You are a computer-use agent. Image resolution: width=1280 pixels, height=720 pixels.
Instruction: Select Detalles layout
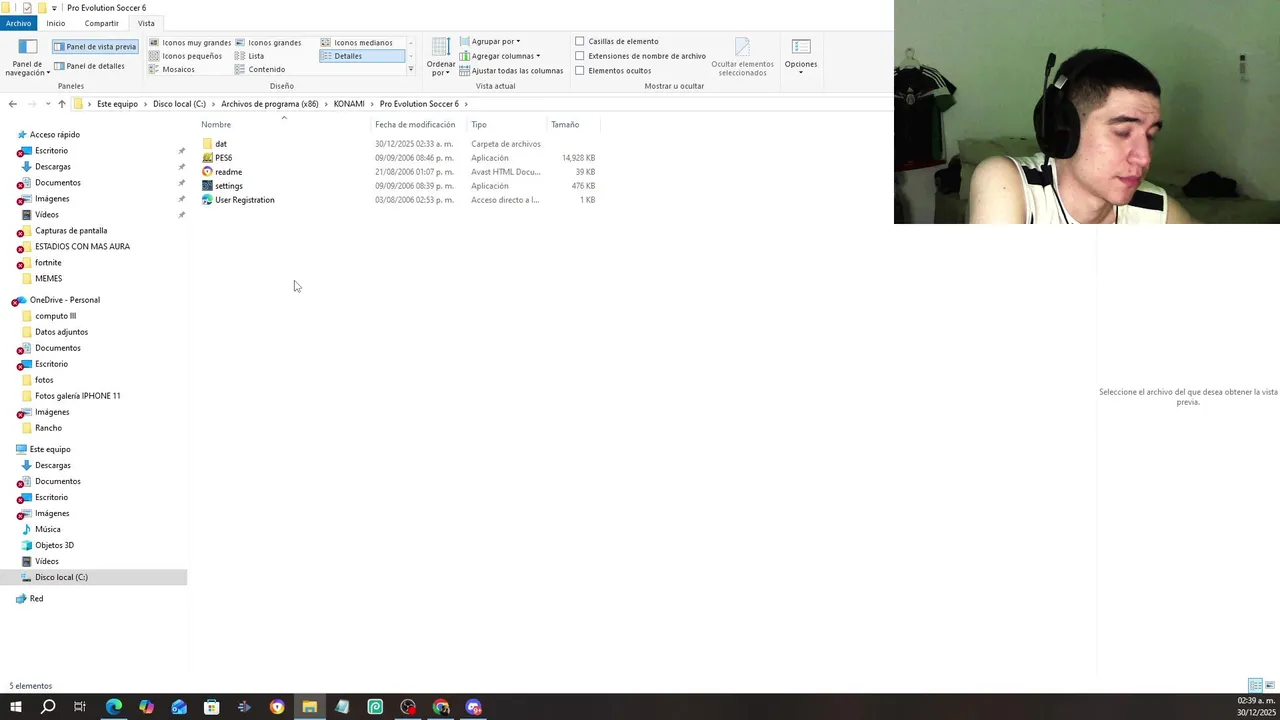click(x=362, y=56)
